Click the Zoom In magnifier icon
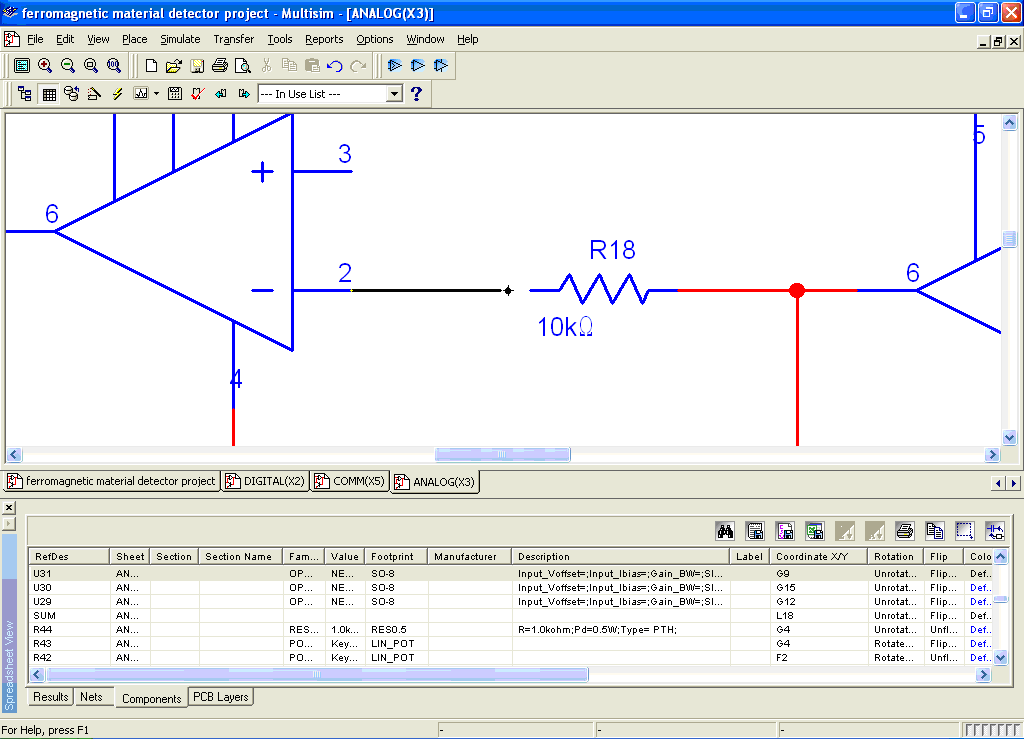The image size is (1025, 739). [x=45, y=66]
